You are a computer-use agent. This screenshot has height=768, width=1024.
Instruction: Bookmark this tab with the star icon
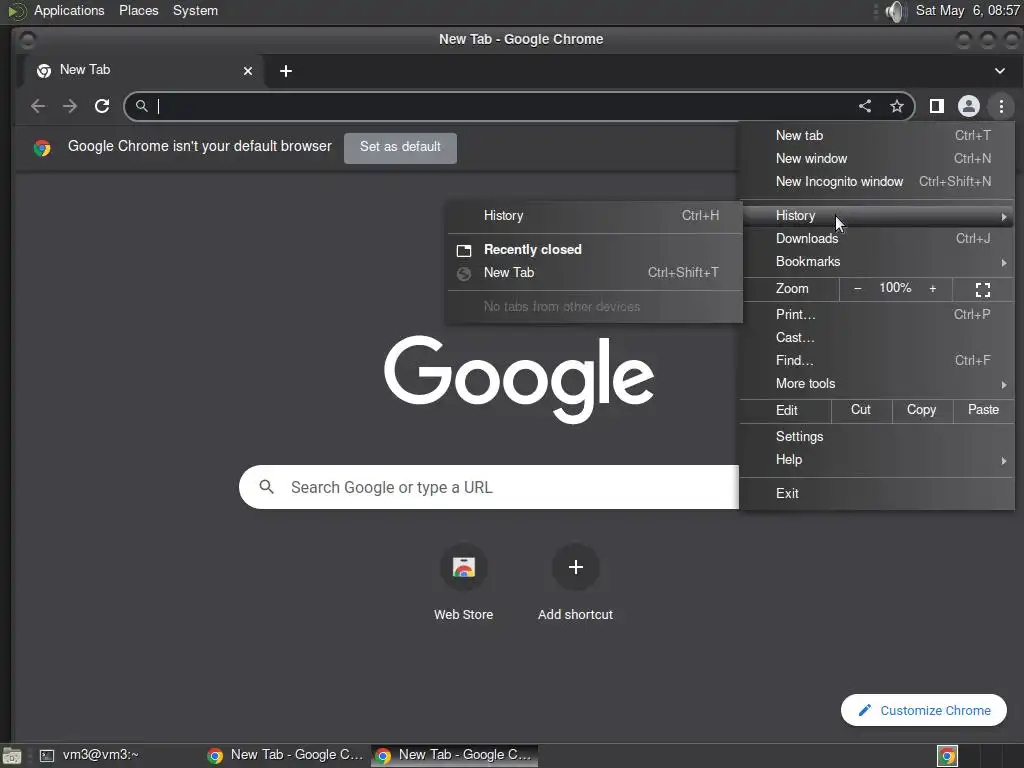tap(897, 106)
